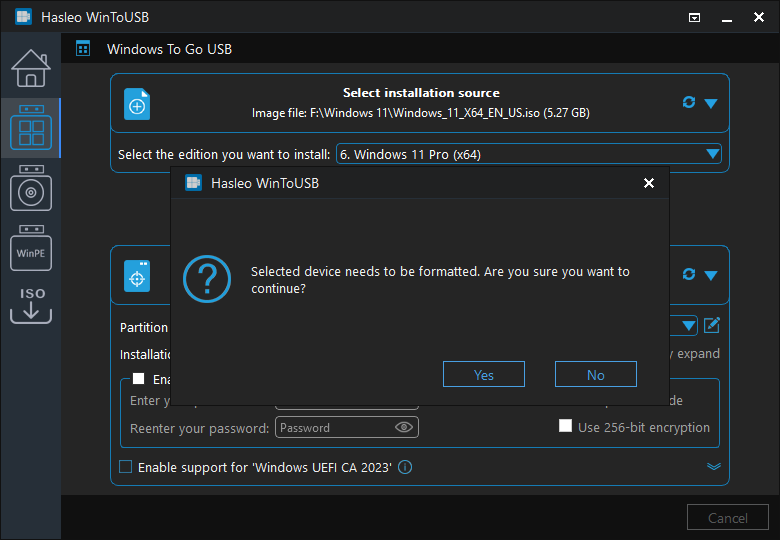
Task: Click the Reenter your password field
Action: [x=347, y=428]
